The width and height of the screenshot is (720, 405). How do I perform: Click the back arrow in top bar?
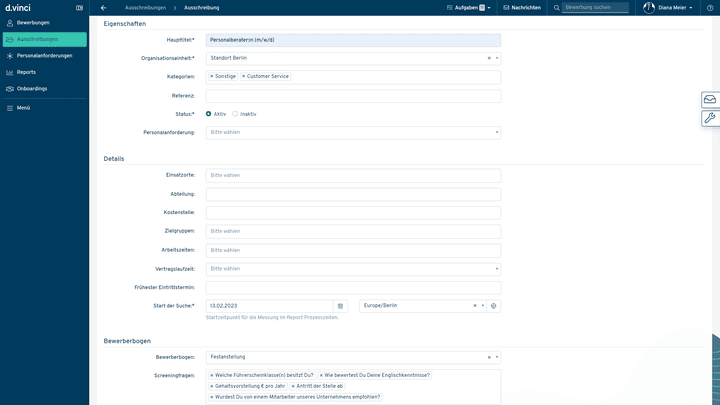pyautogui.click(x=104, y=7)
